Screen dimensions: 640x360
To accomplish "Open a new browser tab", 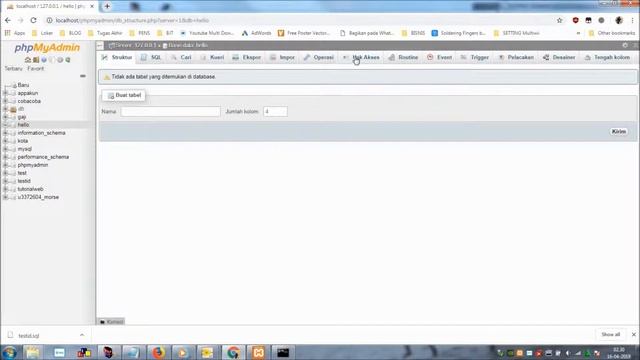I will pos(107,6).
